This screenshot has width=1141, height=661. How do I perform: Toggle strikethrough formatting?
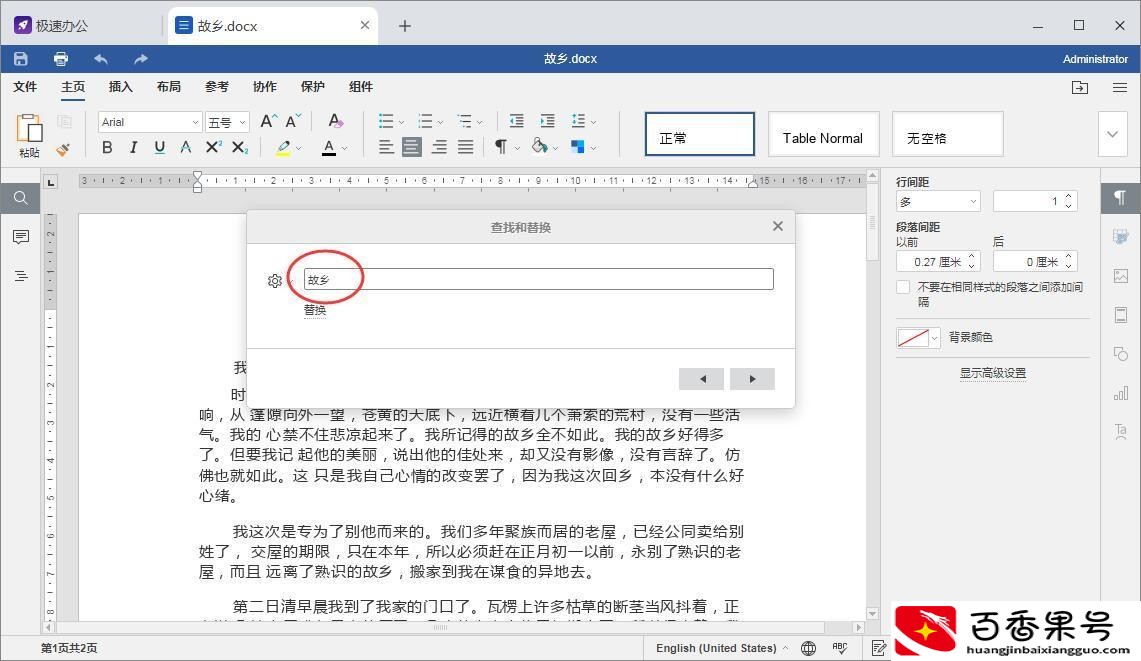point(186,148)
